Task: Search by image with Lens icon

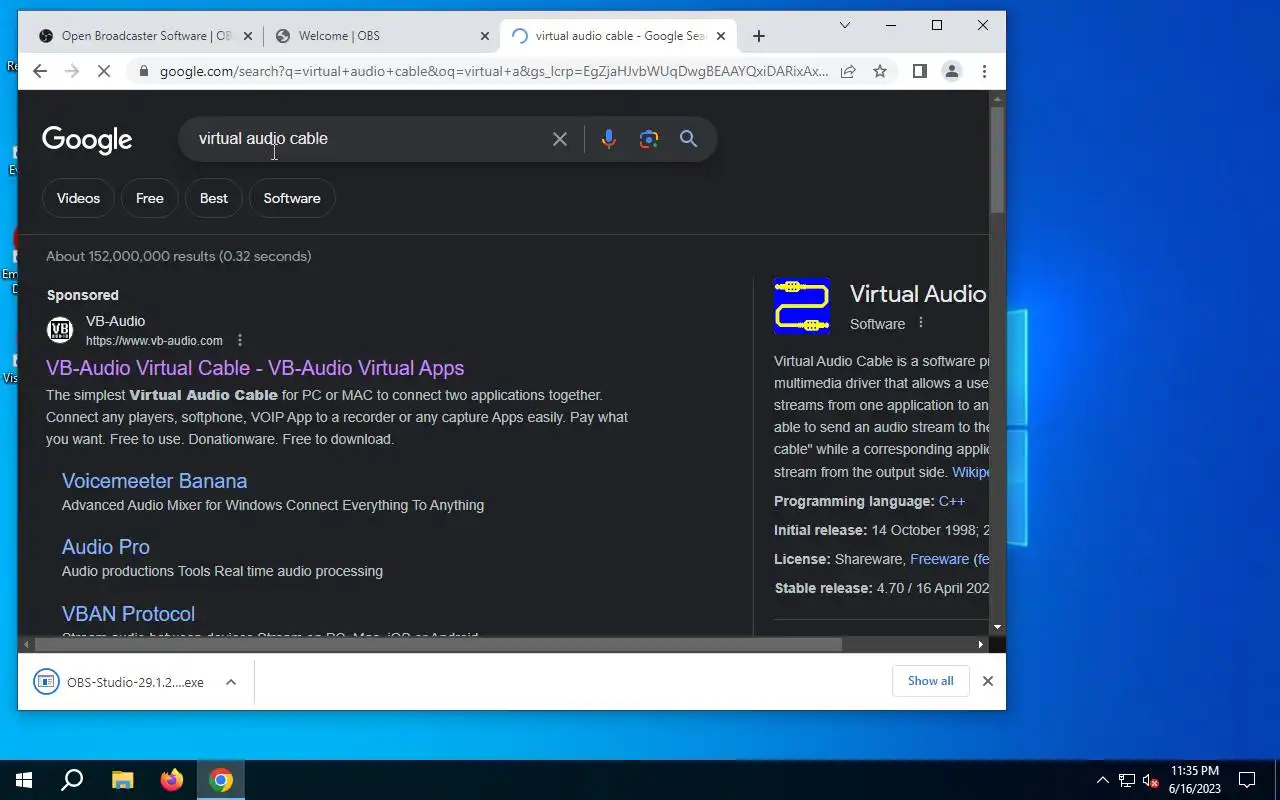Action: [649, 139]
